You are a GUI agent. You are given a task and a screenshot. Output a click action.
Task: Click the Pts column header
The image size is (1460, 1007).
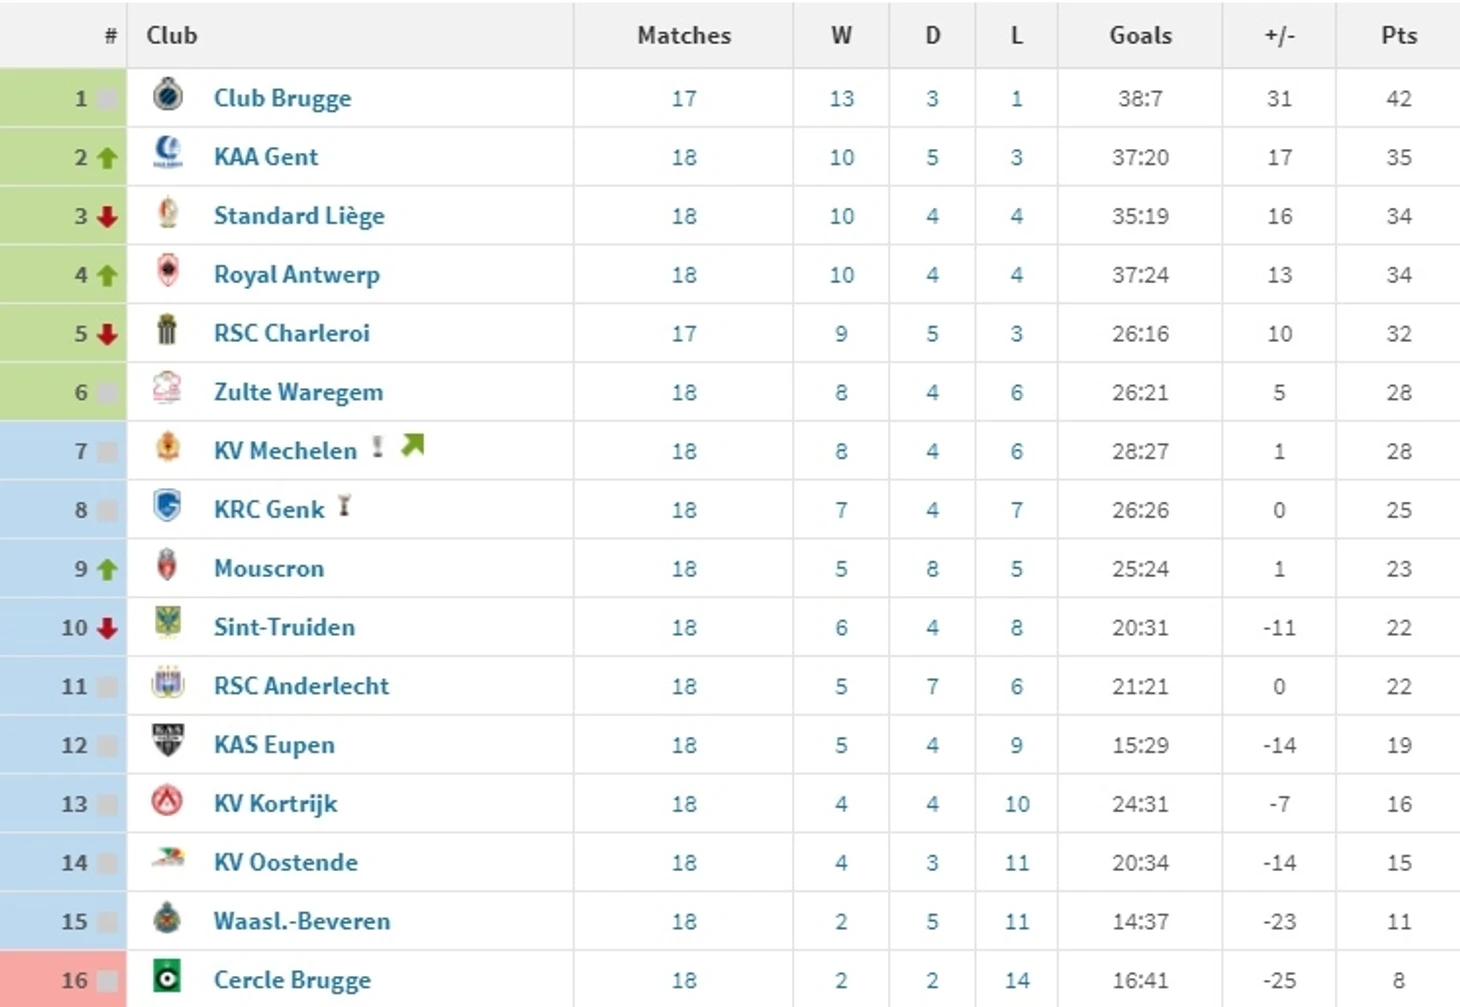pyautogui.click(x=1398, y=35)
